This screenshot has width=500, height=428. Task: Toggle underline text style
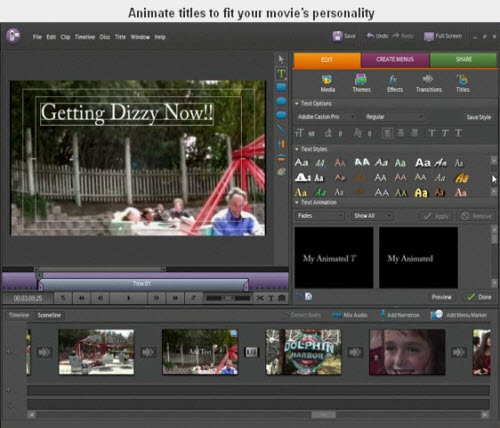click(x=459, y=133)
